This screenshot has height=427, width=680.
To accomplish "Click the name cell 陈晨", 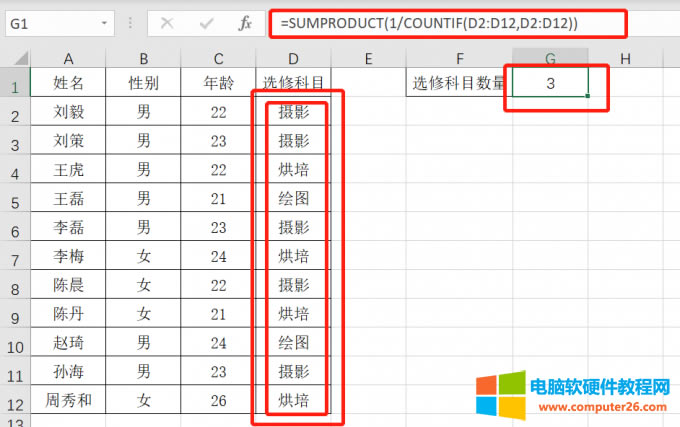I will [x=68, y=285].
